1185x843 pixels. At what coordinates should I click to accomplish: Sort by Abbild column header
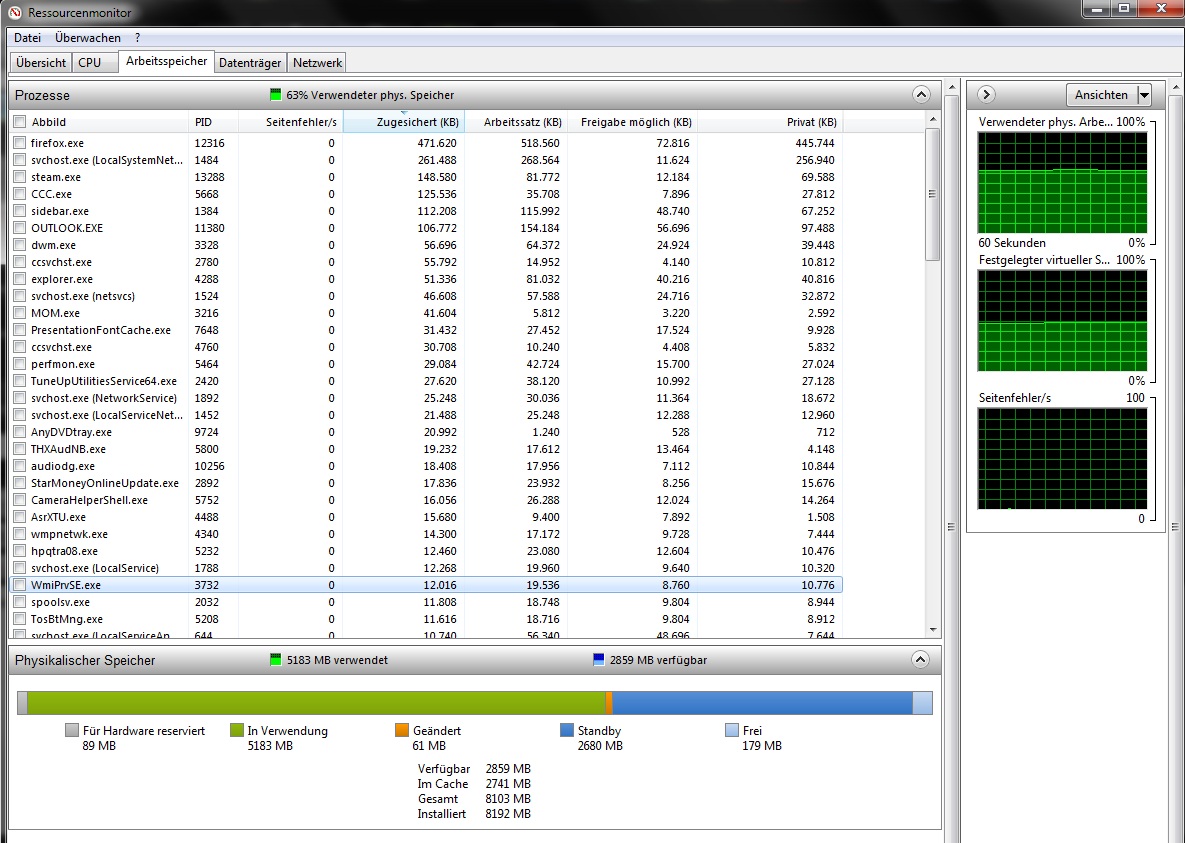coord(107,122)
